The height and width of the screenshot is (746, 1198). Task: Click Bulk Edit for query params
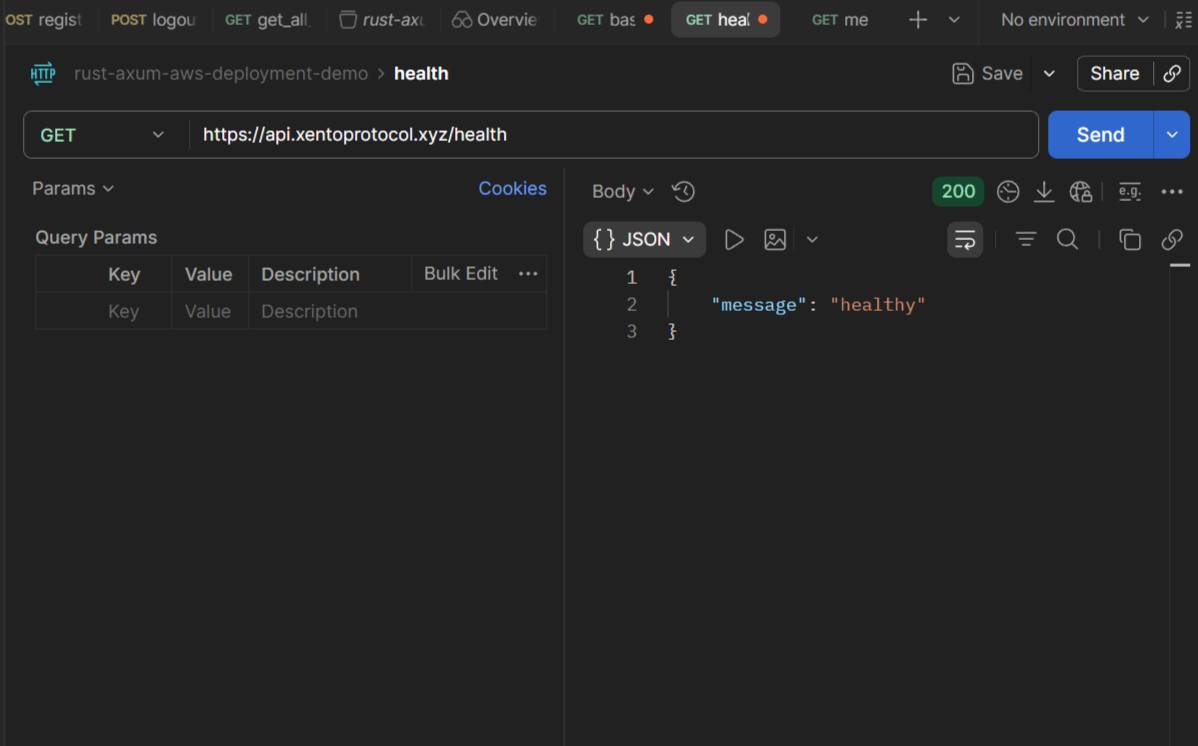pos(461,274)
